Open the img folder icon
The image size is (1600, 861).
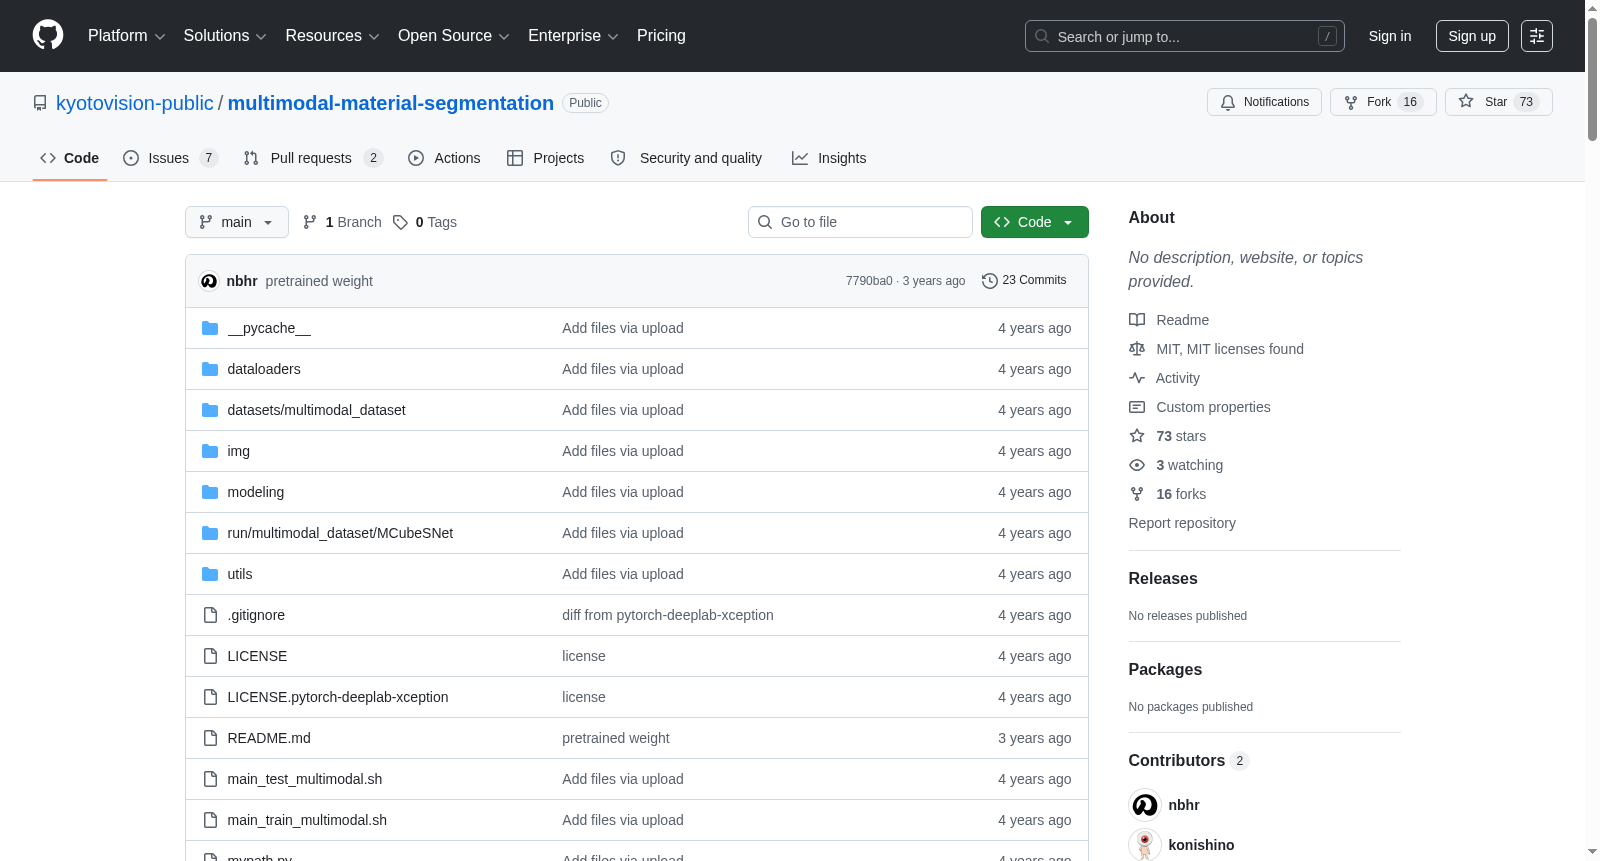pyautogui.click(x=210, y=451)
